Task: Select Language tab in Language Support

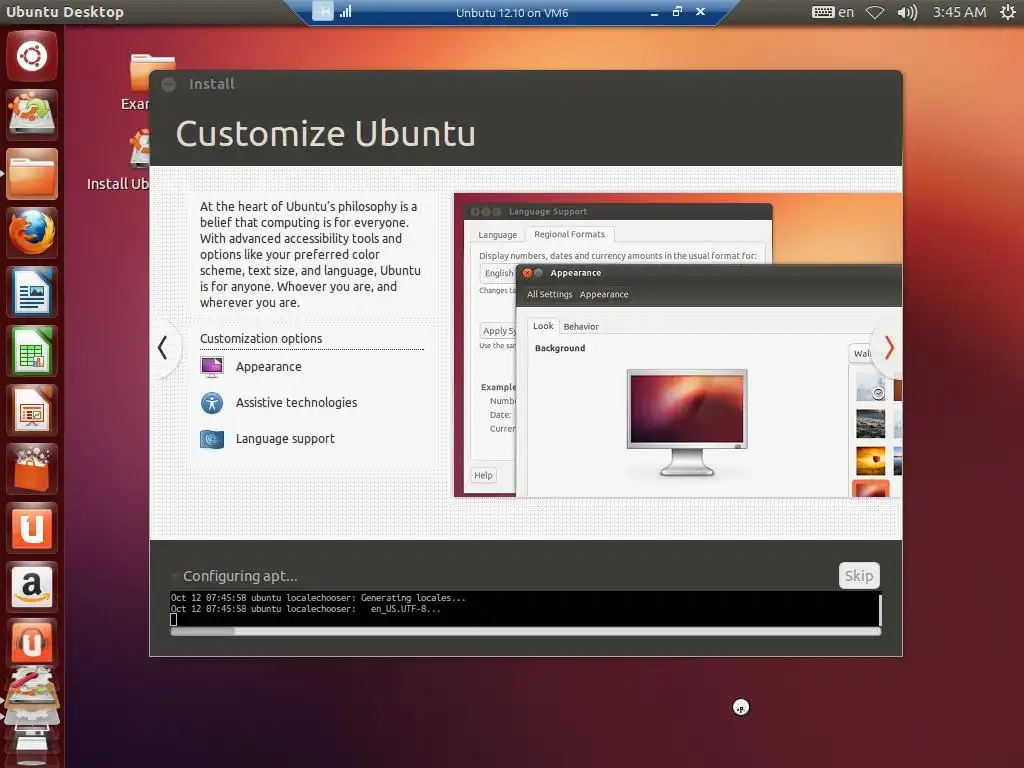Action: tap(497, 234)
